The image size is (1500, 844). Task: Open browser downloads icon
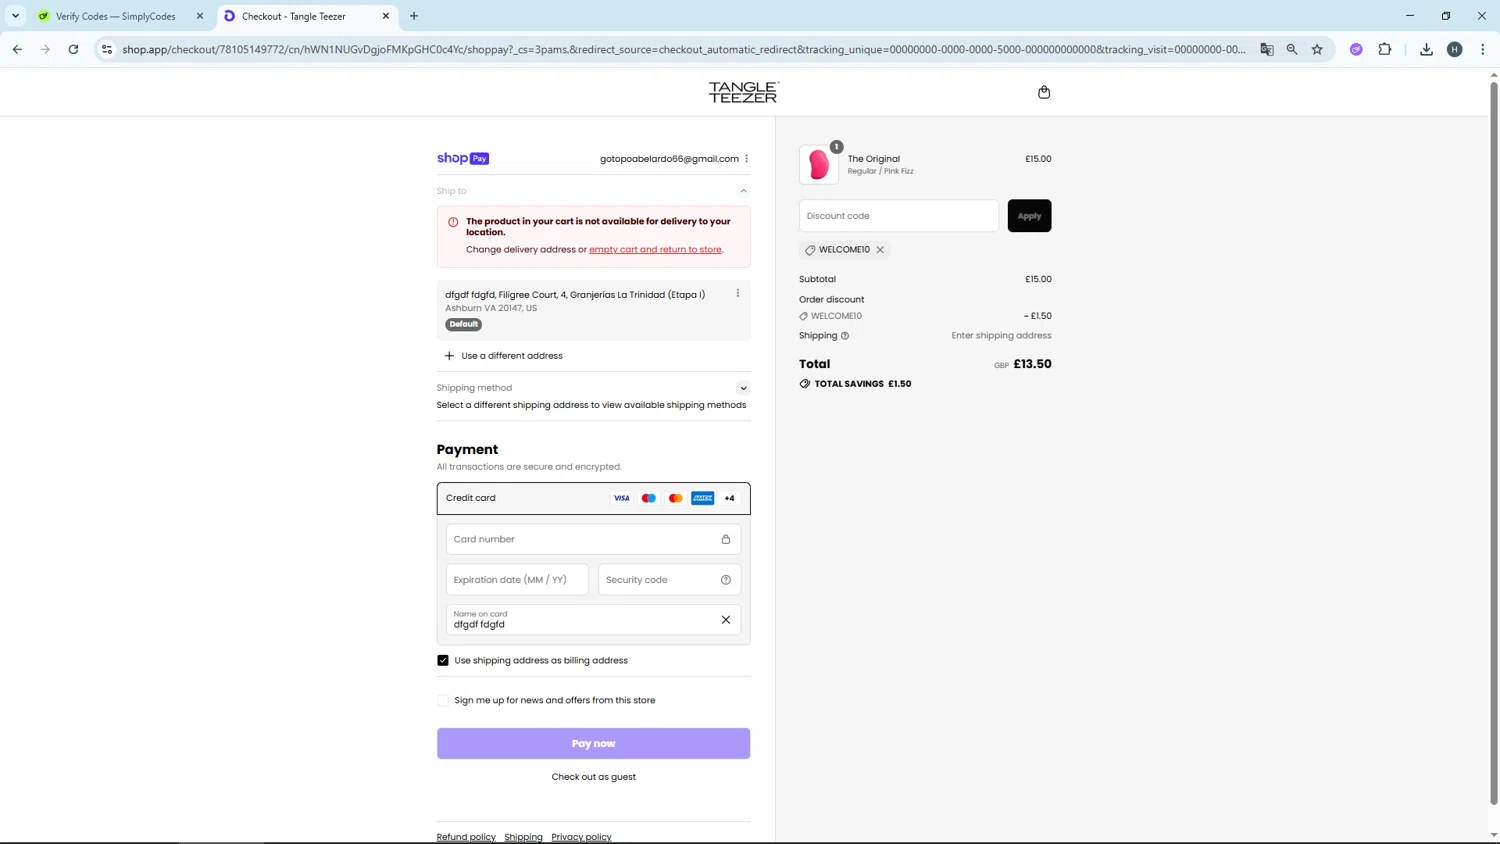click(x=1426, y=49)
